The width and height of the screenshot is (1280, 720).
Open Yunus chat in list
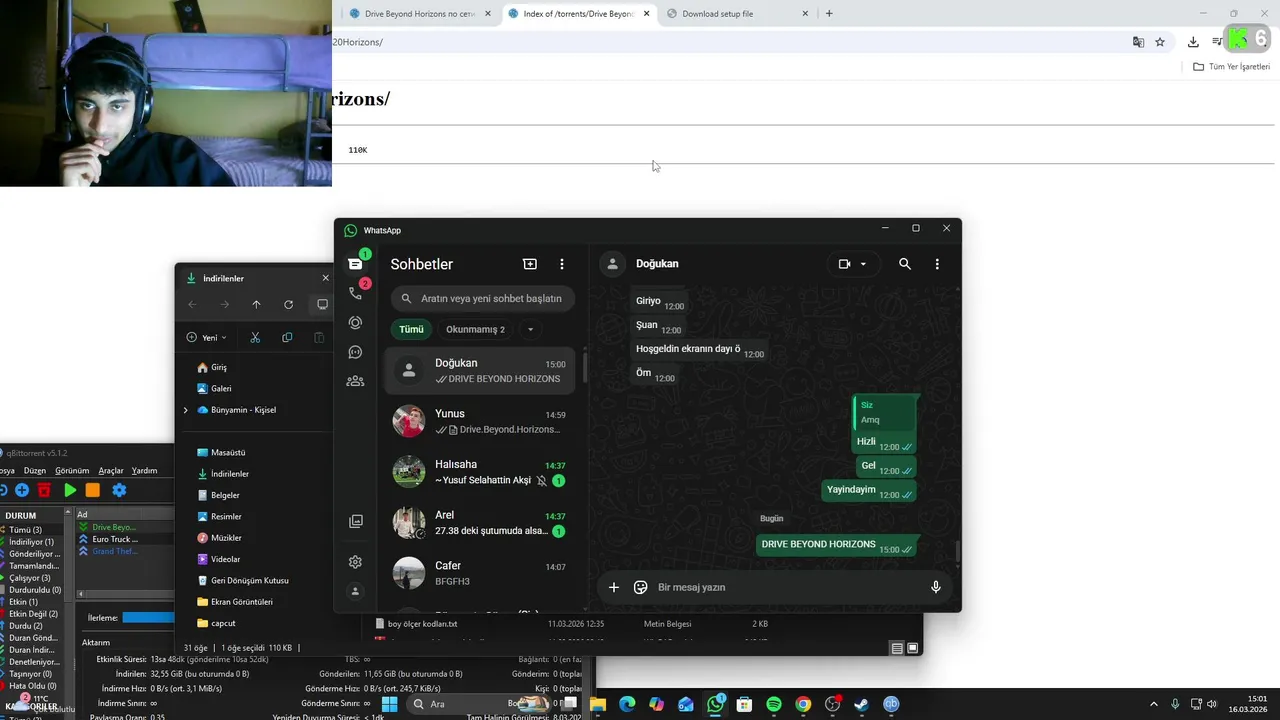480,421
